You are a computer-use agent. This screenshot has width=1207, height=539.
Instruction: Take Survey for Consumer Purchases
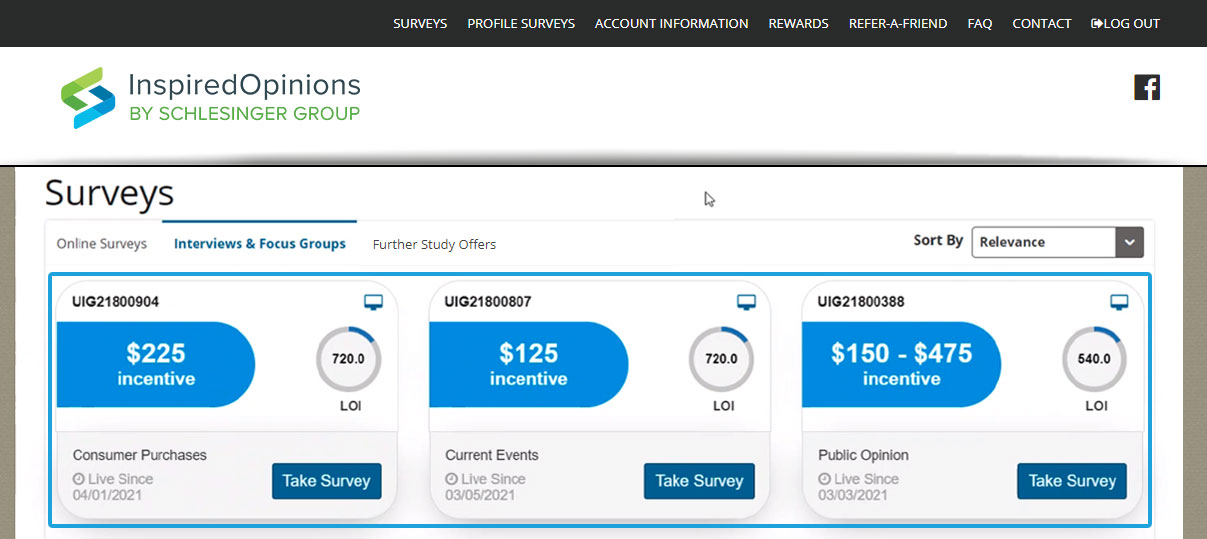point(327,481)
